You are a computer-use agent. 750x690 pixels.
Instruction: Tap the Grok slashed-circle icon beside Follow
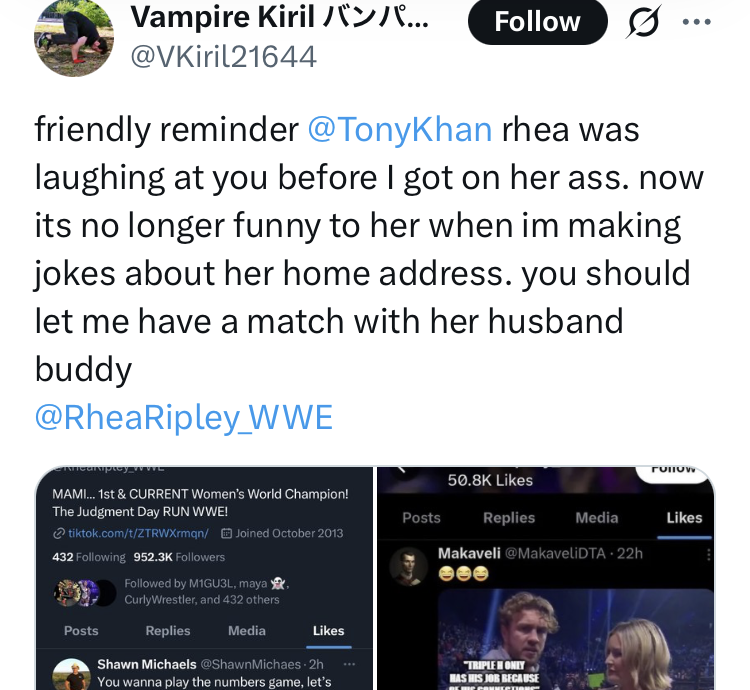(645, 21)
